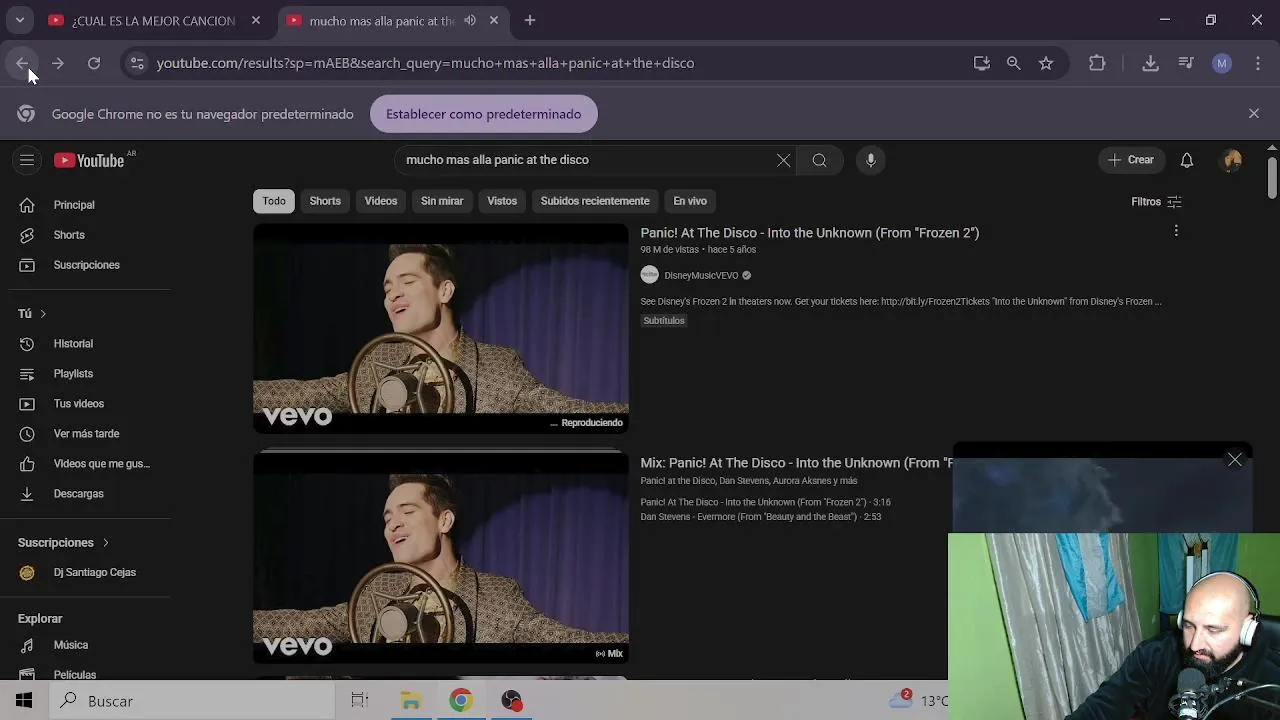Open Chrome downloads icon
Viewport: 1280px width, 720px height.
1151,63
